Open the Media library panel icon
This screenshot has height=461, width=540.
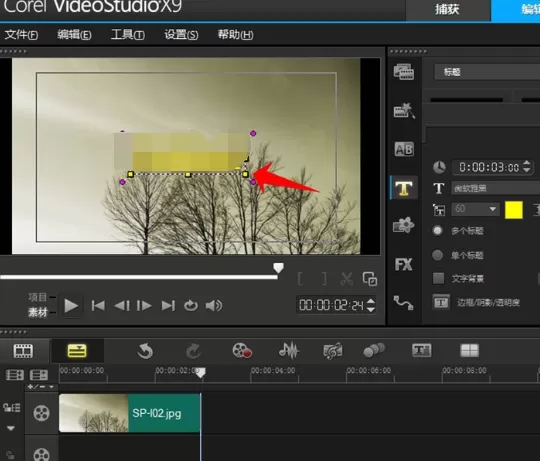tap(404, 72)
